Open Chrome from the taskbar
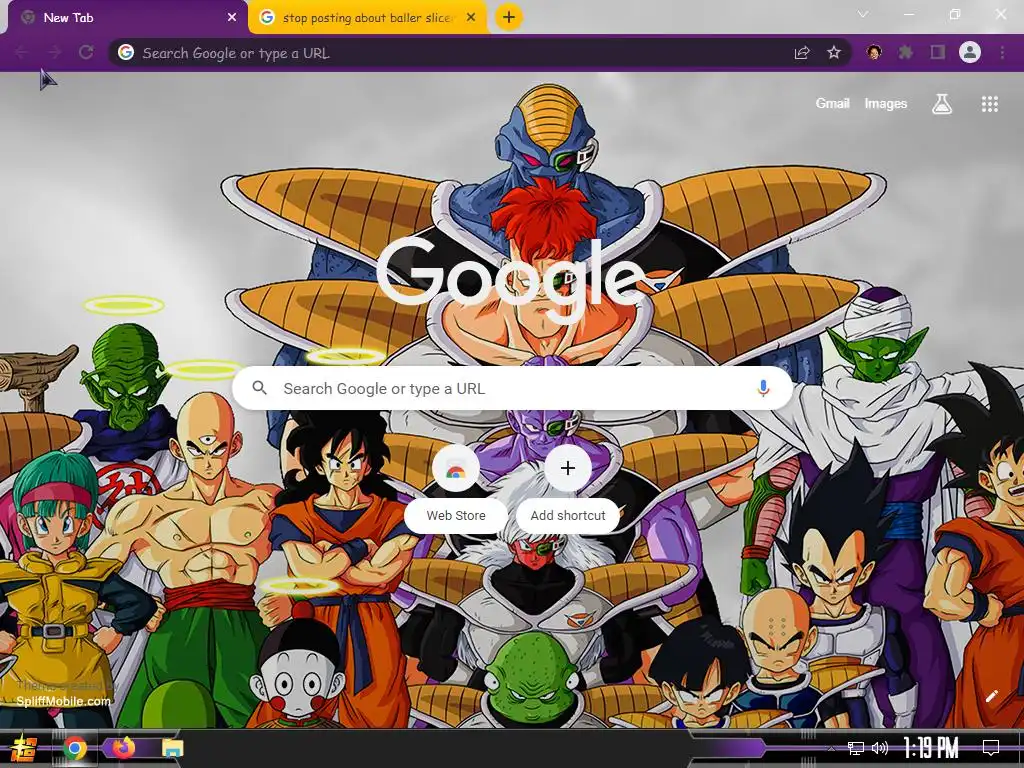1024x768 pixels. [x=74, y=748]
